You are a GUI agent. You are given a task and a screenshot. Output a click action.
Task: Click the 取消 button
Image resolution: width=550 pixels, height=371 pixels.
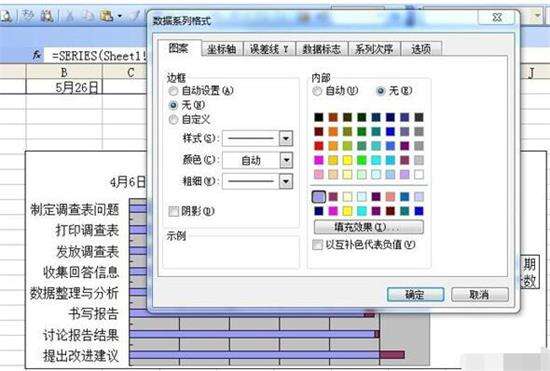(479, 295)
